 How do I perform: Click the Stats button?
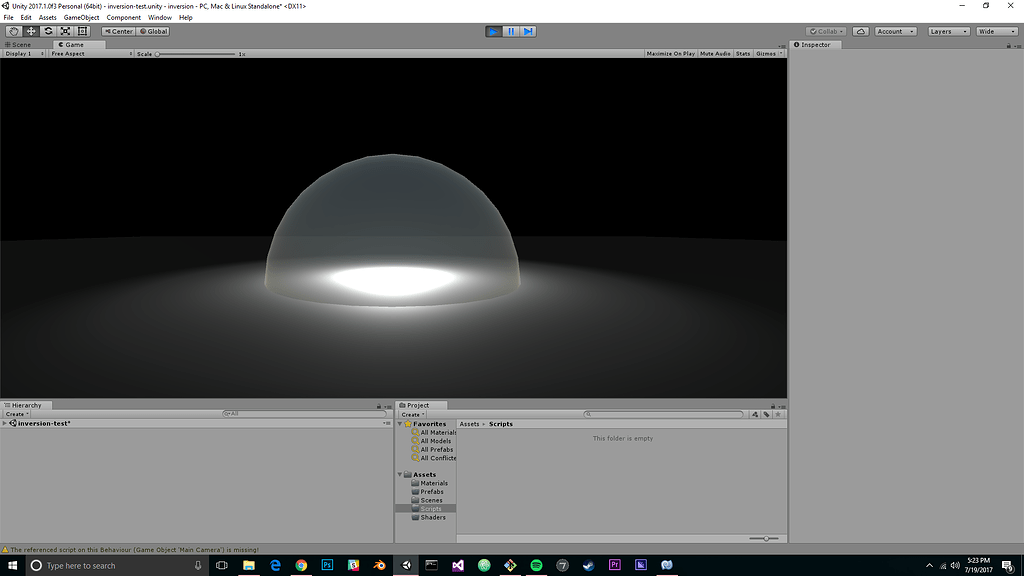[x=743, y=54]
